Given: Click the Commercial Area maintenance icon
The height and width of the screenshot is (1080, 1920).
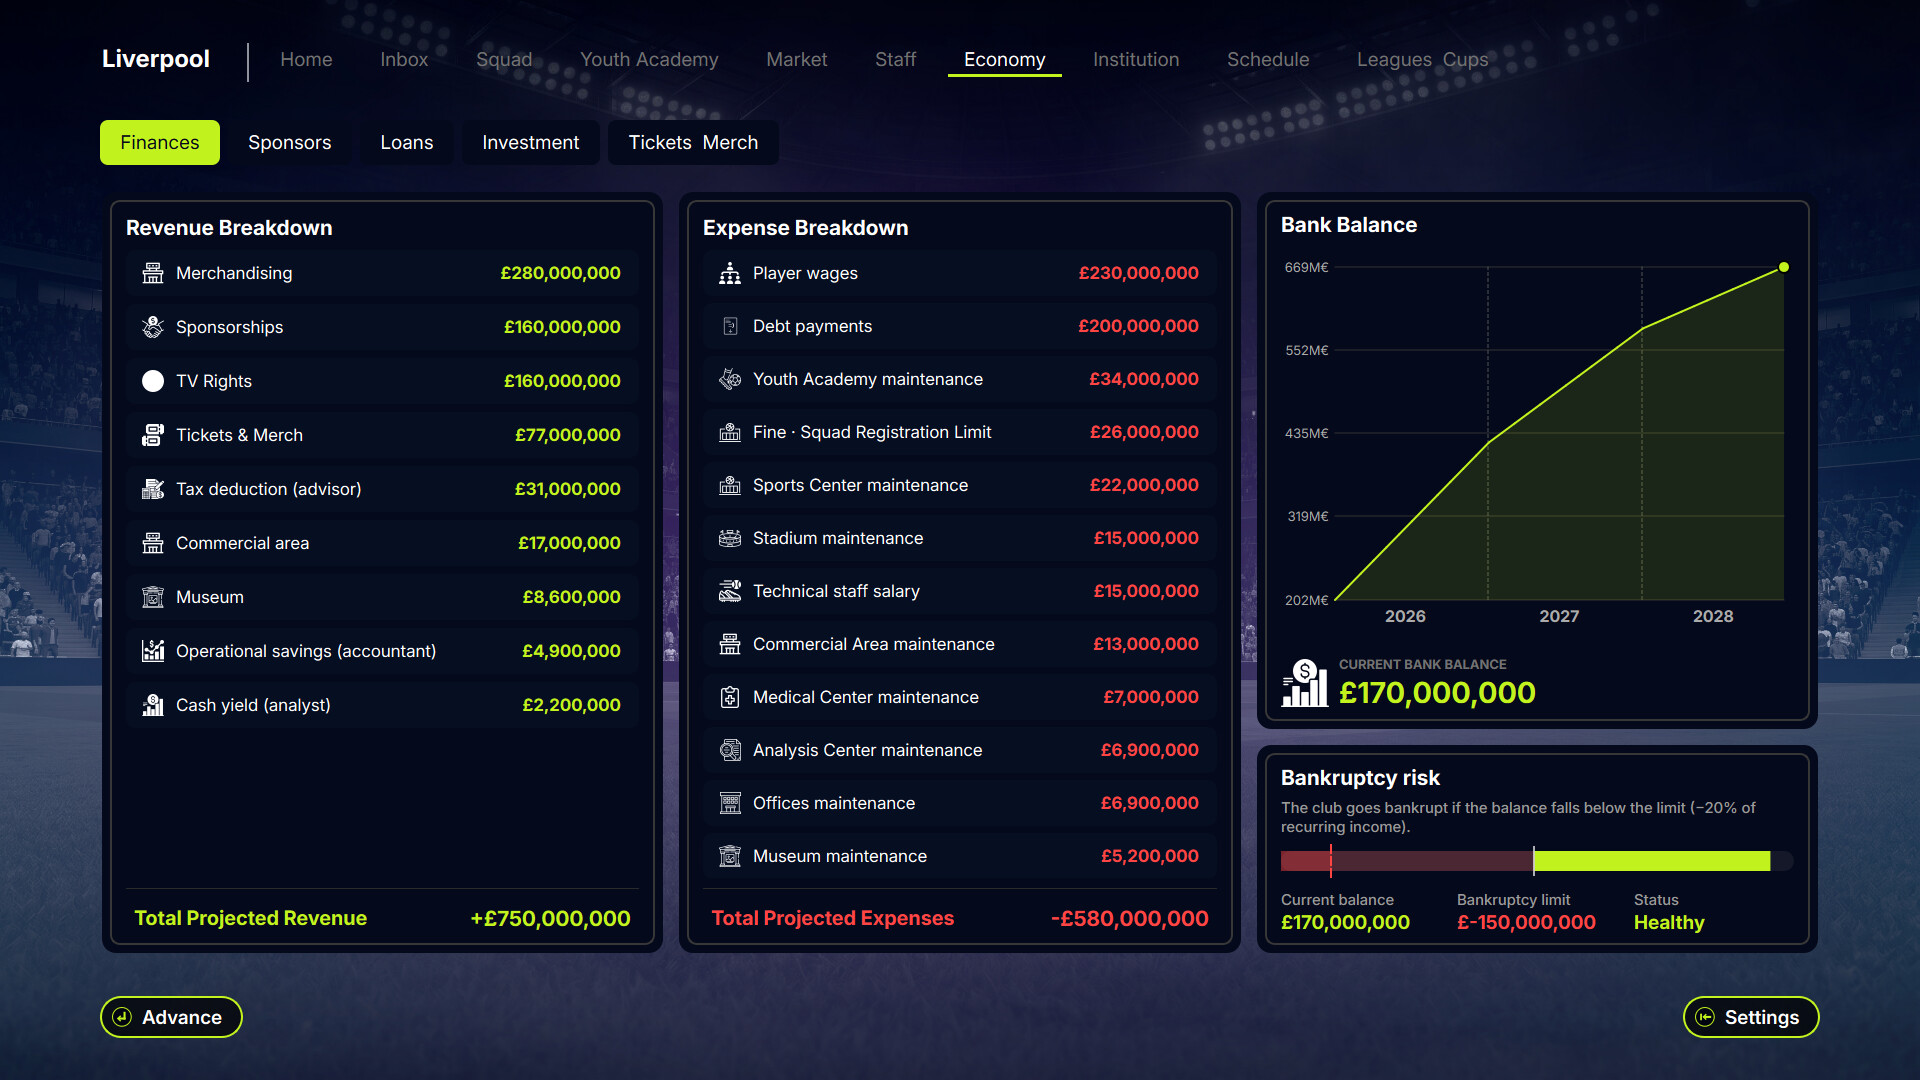Looking at the screenshot, I should point(730,644).
